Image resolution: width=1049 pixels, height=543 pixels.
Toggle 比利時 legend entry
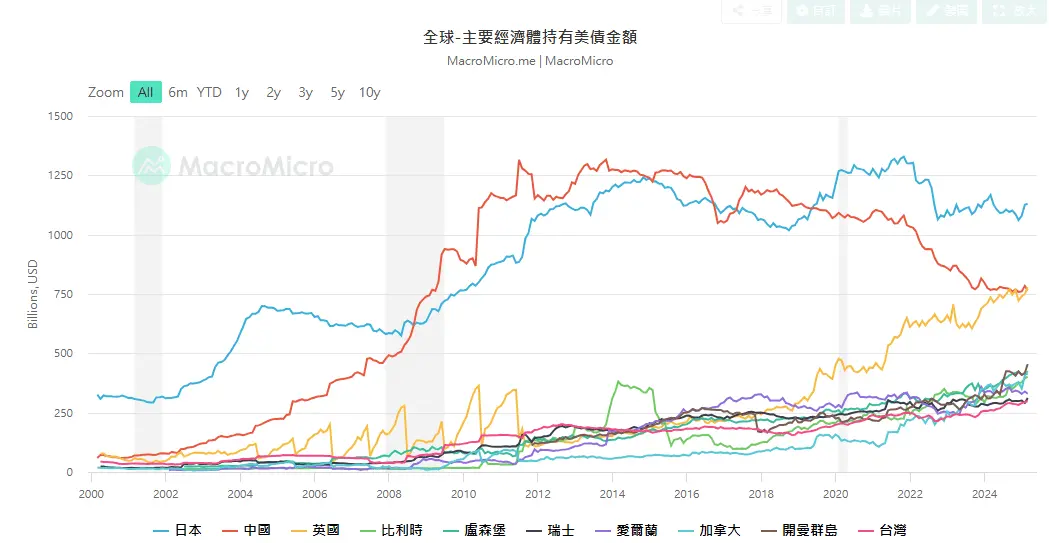[391, 530]
